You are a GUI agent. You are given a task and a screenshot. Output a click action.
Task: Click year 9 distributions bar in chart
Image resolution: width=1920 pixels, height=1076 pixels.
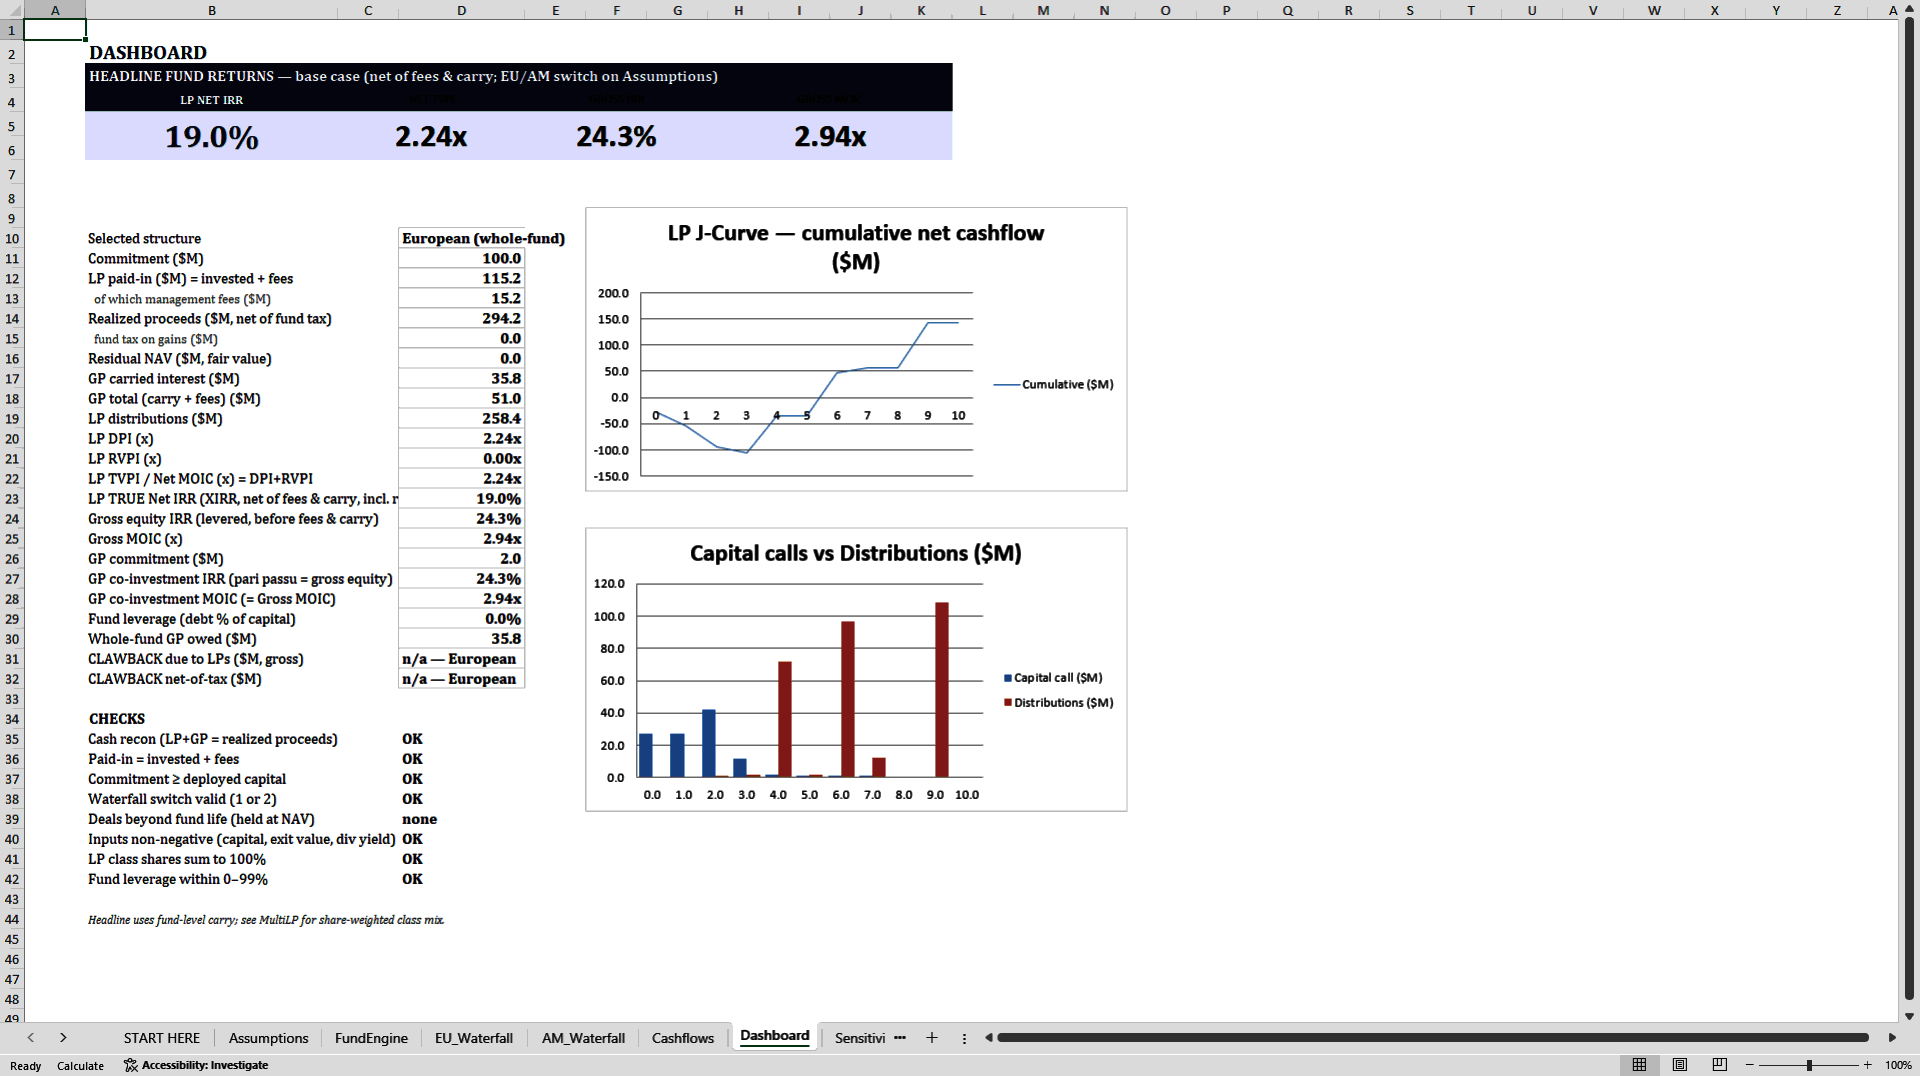[x=941, y=689]
